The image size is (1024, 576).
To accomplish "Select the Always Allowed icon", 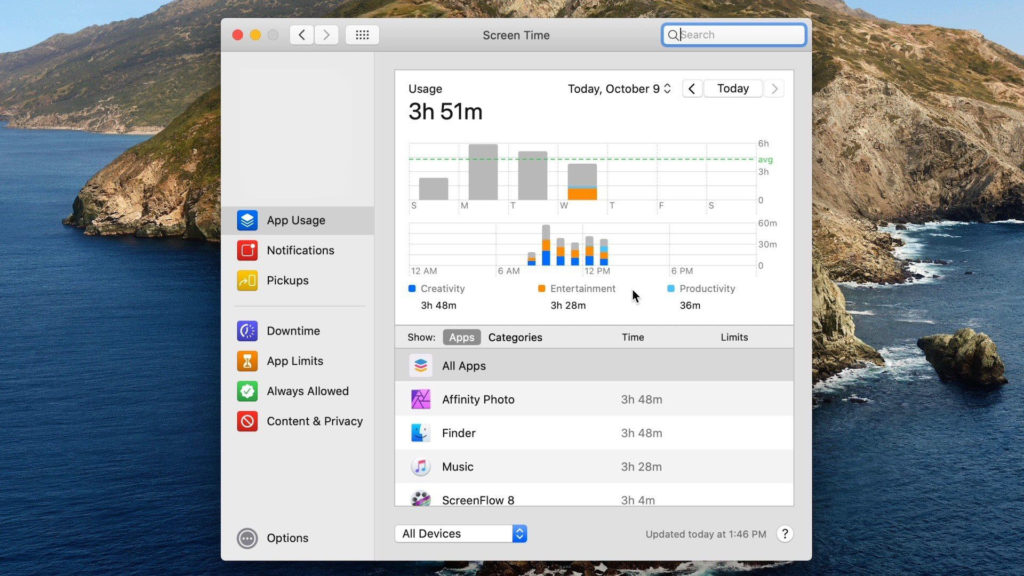I will (x=247, y=391).
